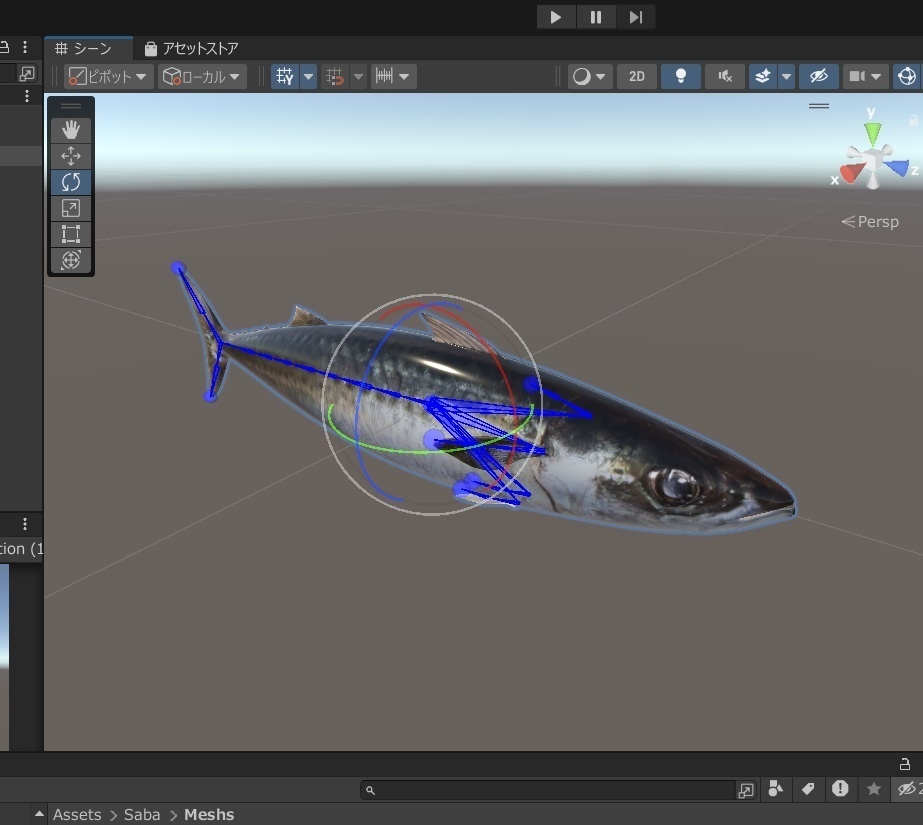The image size is (923, 825).
Task: Toggle scene effects (skybox, fog) icon
Action: pos(763,76)
